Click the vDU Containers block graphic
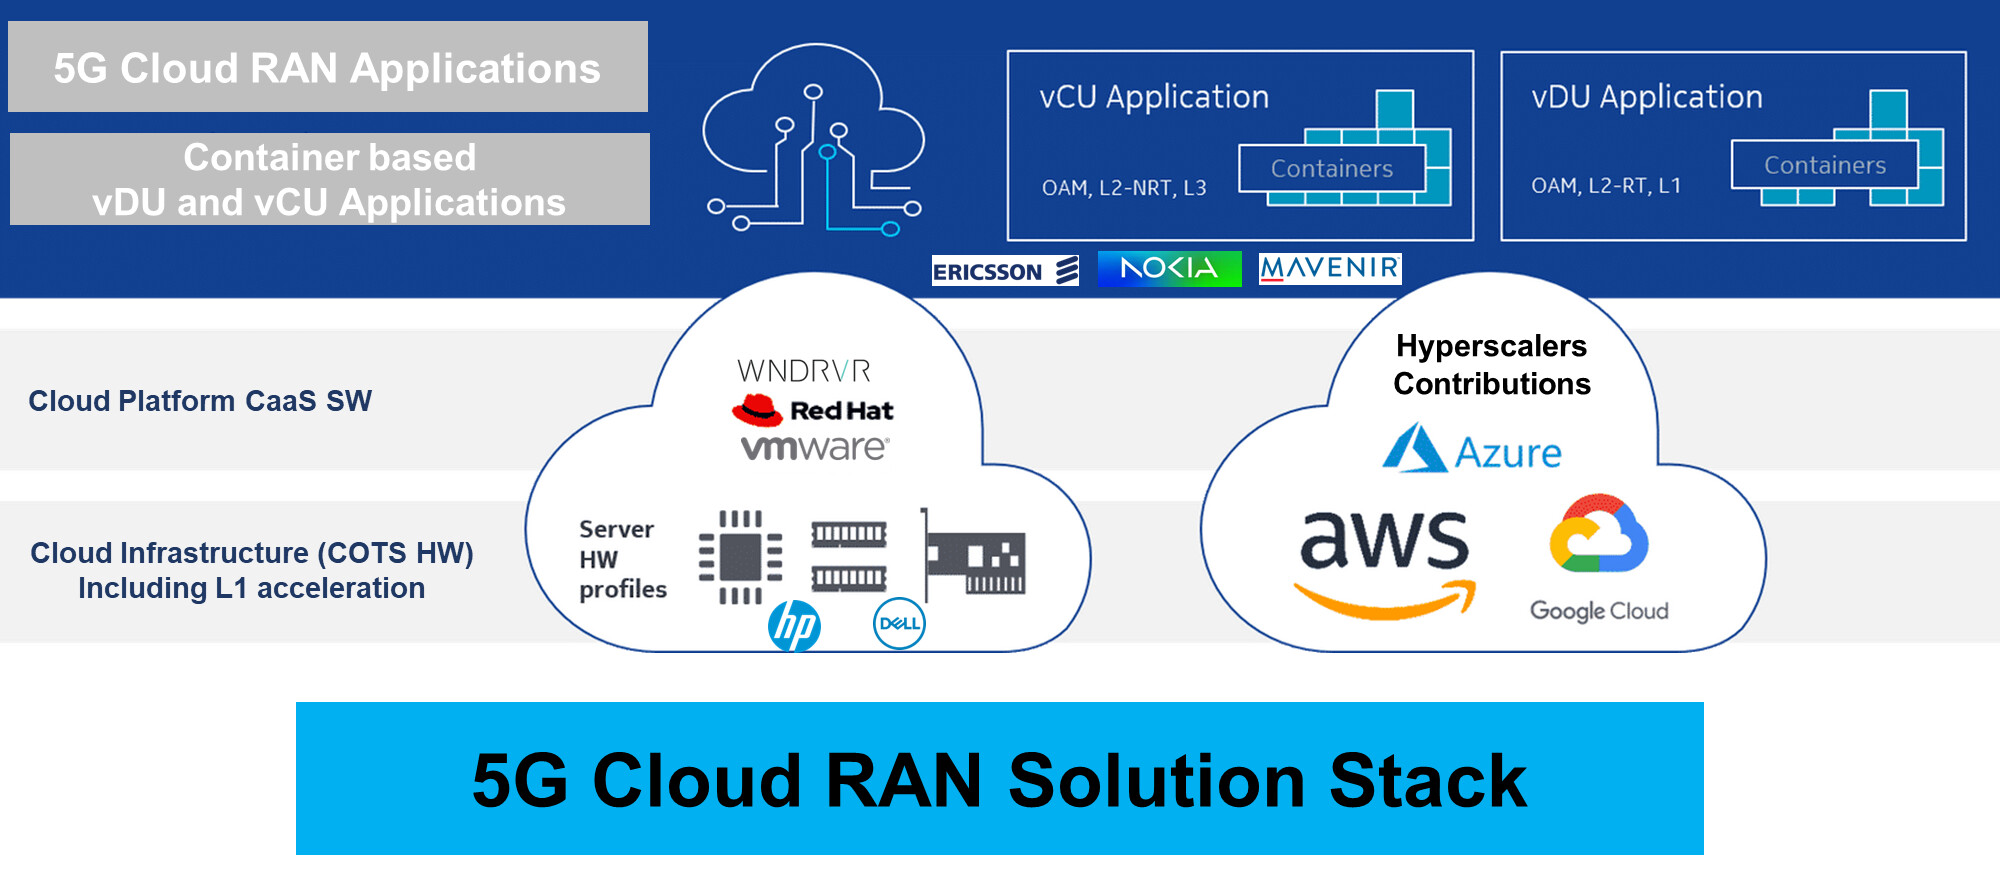 [x=1838, y=148]
